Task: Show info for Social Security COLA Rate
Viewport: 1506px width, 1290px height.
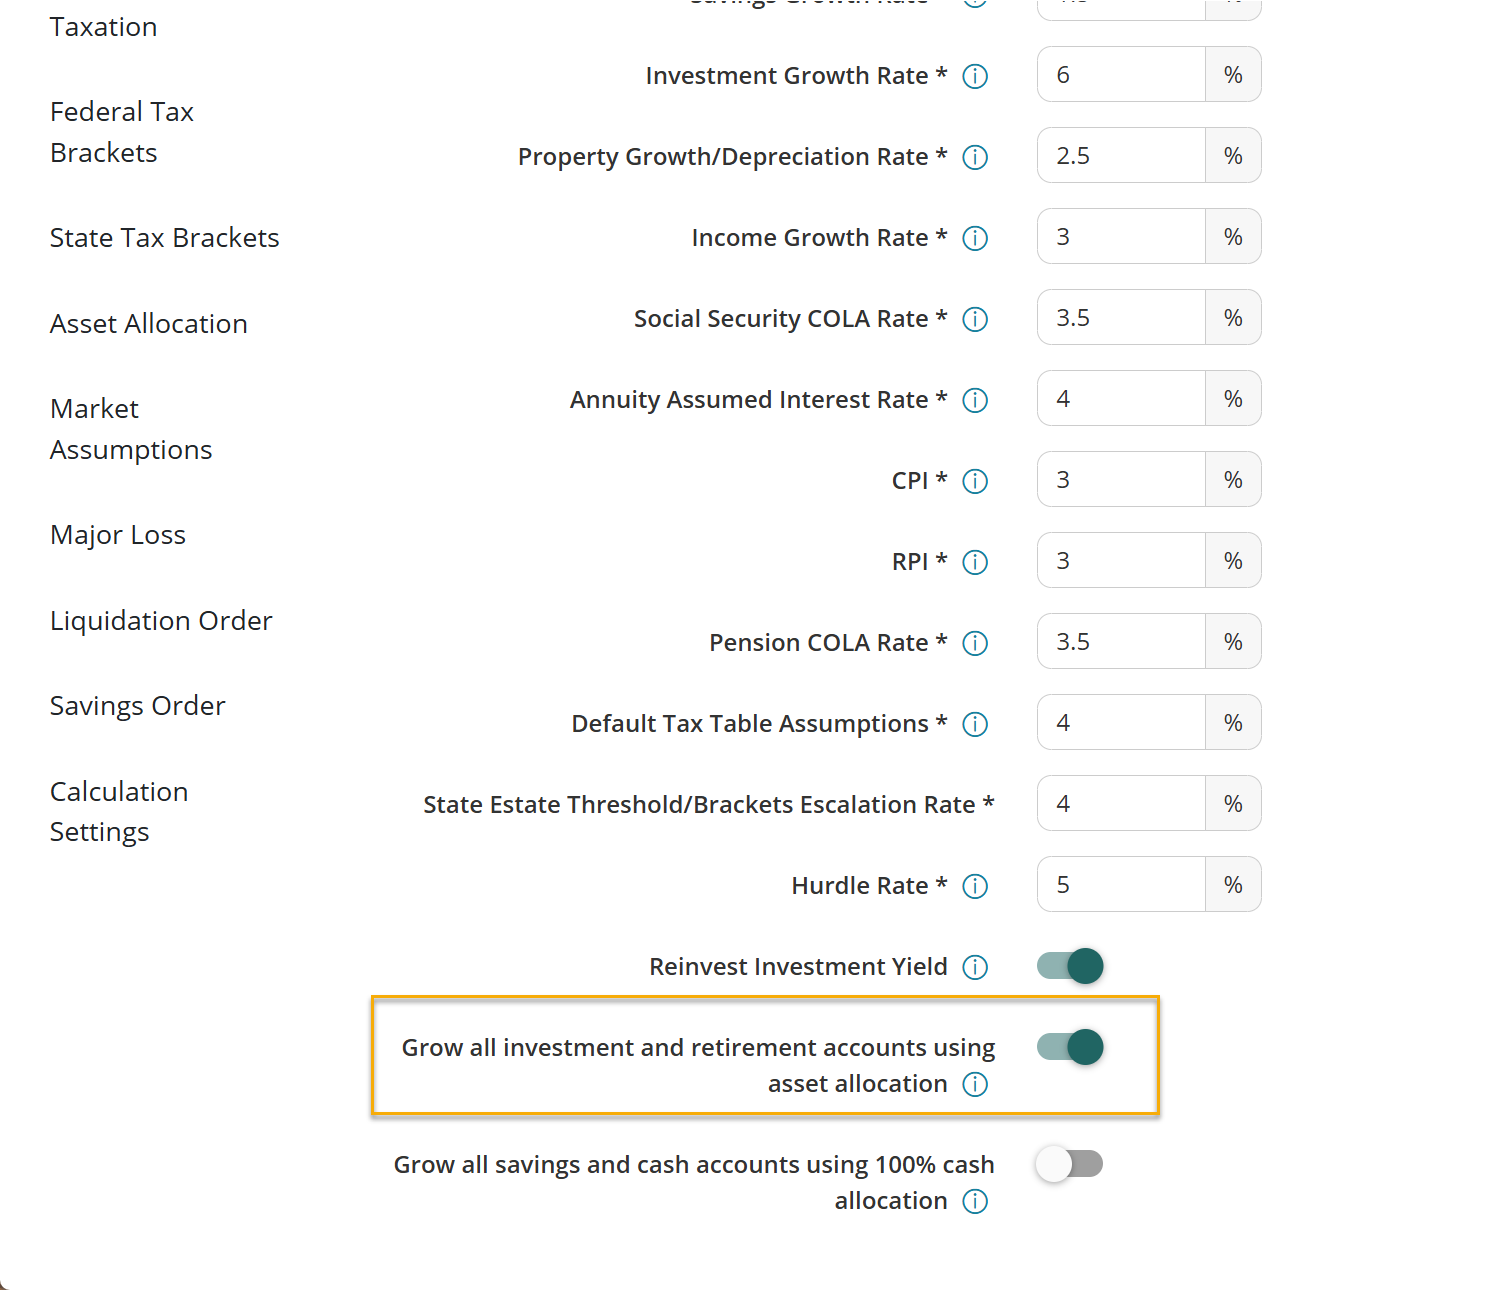Action: coord(975,319)
